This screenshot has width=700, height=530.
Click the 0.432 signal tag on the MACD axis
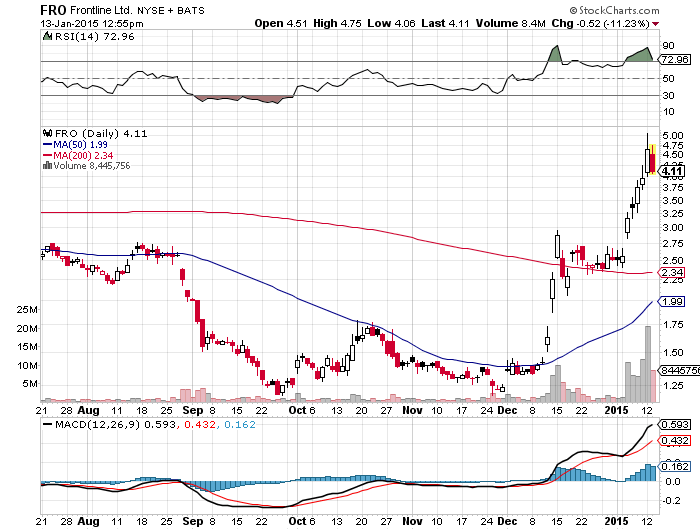(x=675, y=441)
